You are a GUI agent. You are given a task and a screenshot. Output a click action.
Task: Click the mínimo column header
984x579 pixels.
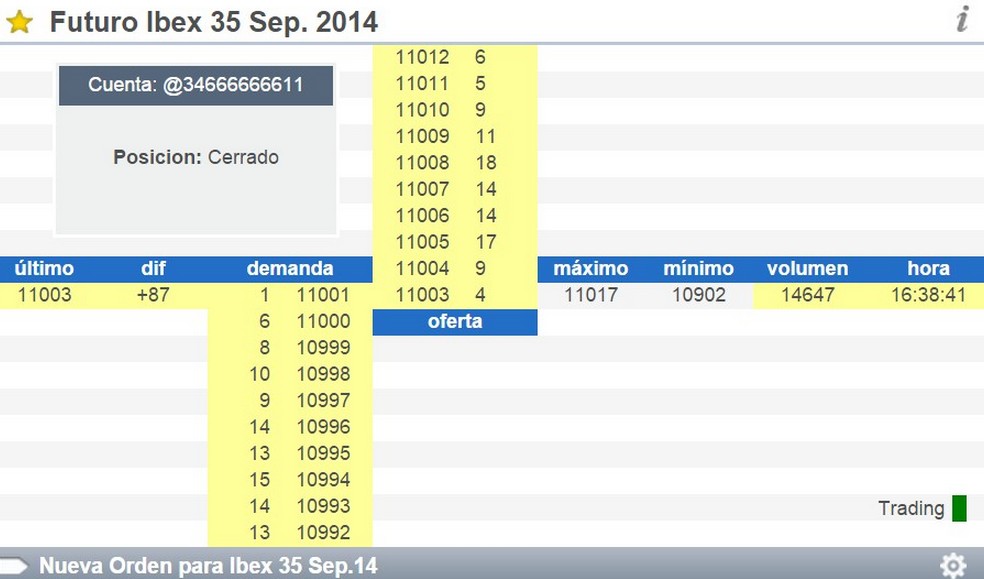(x=698, y=269)
